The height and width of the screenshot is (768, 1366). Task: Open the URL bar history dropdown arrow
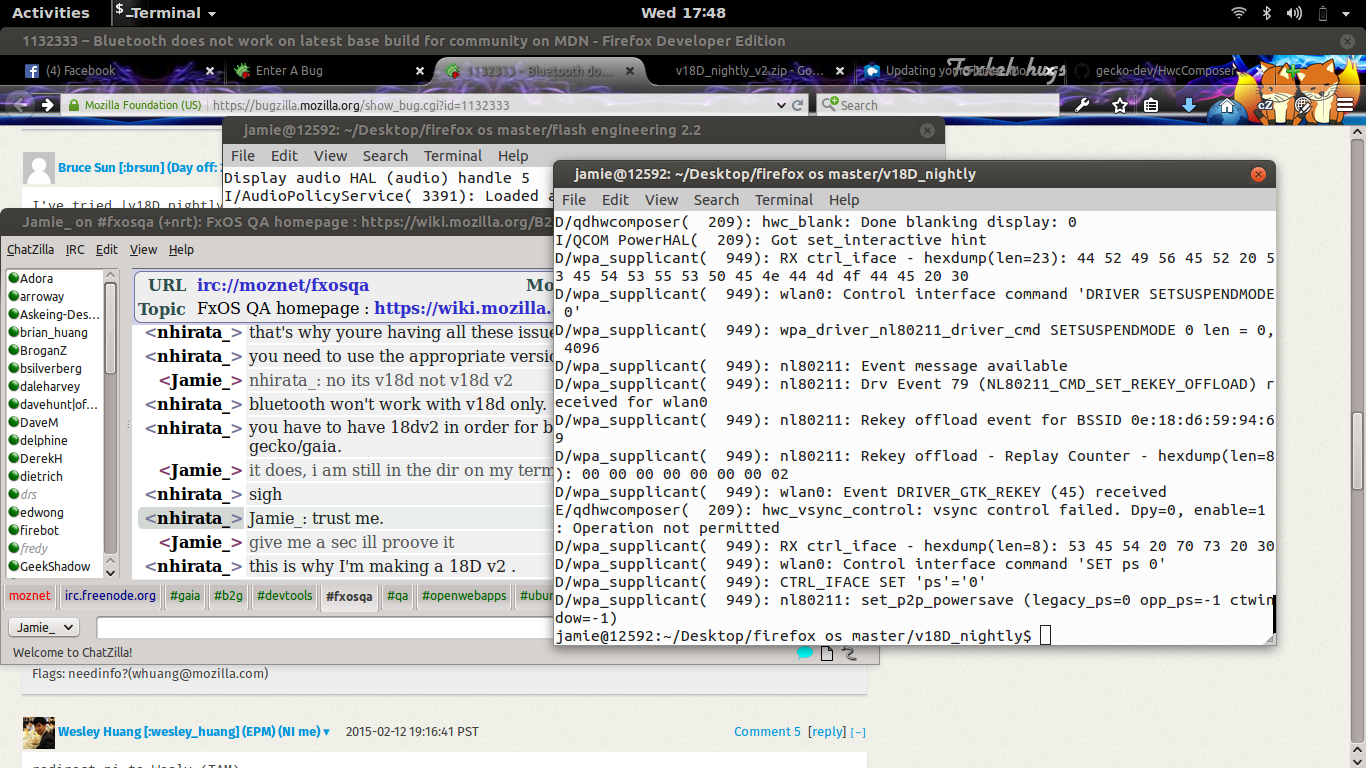pyautogui.click(x=781, y=105)
